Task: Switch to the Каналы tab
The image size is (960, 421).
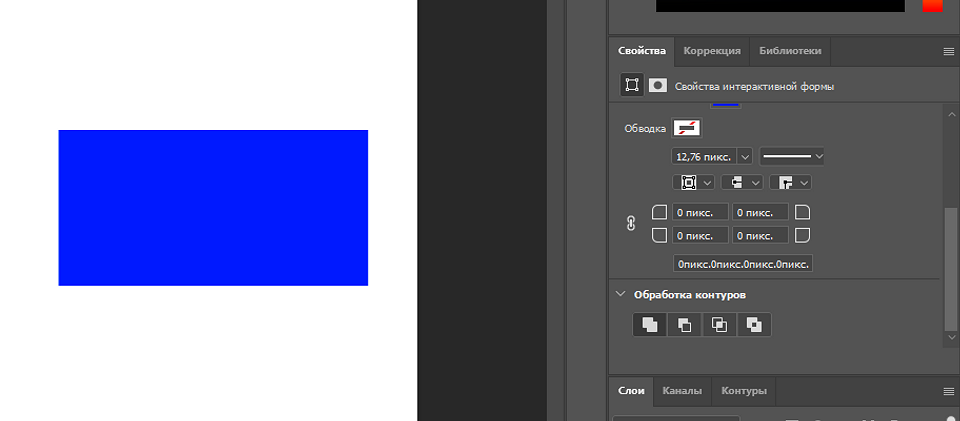Action: point(682,391)
